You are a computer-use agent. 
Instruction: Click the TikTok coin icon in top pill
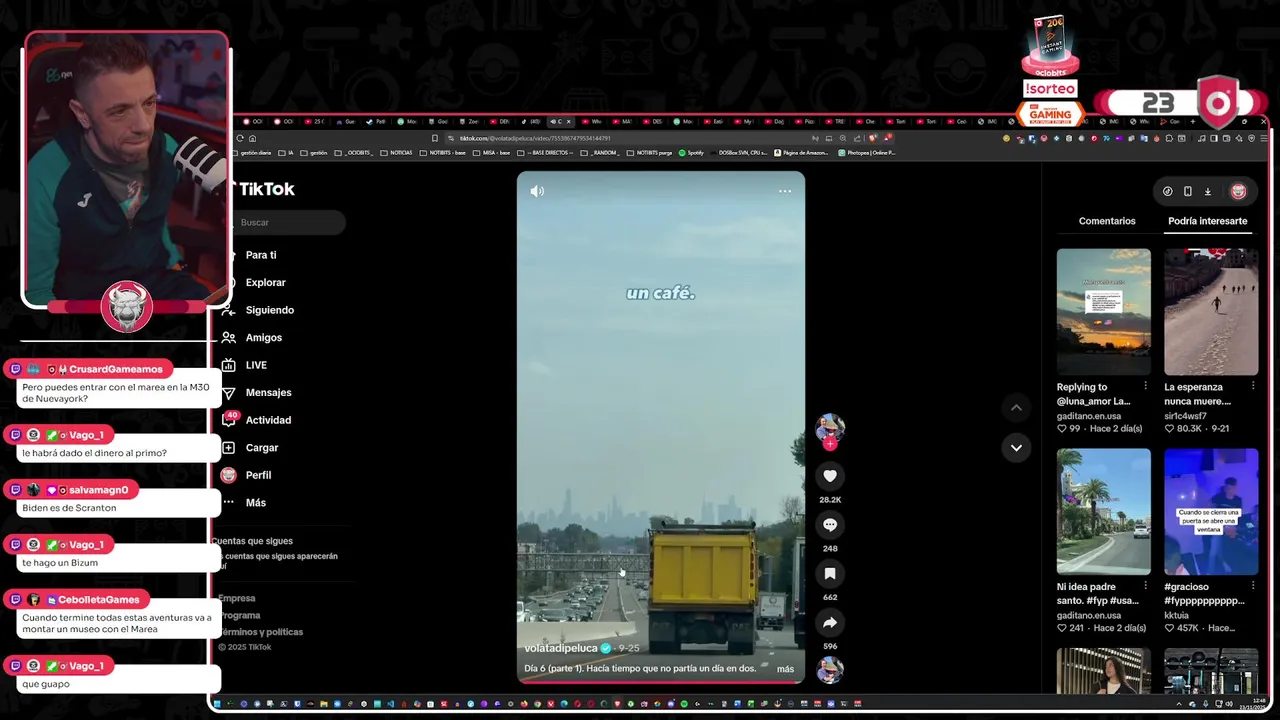[1167, 191]
